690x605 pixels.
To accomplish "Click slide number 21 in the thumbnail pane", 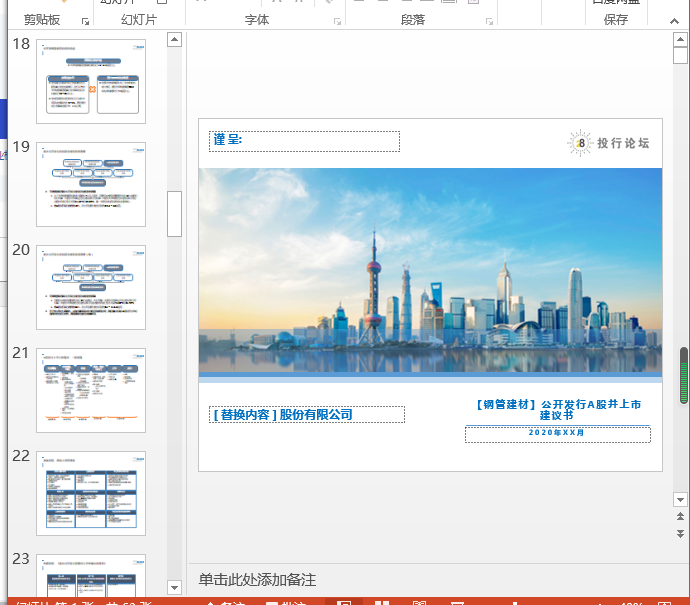I will pos(21,353).
